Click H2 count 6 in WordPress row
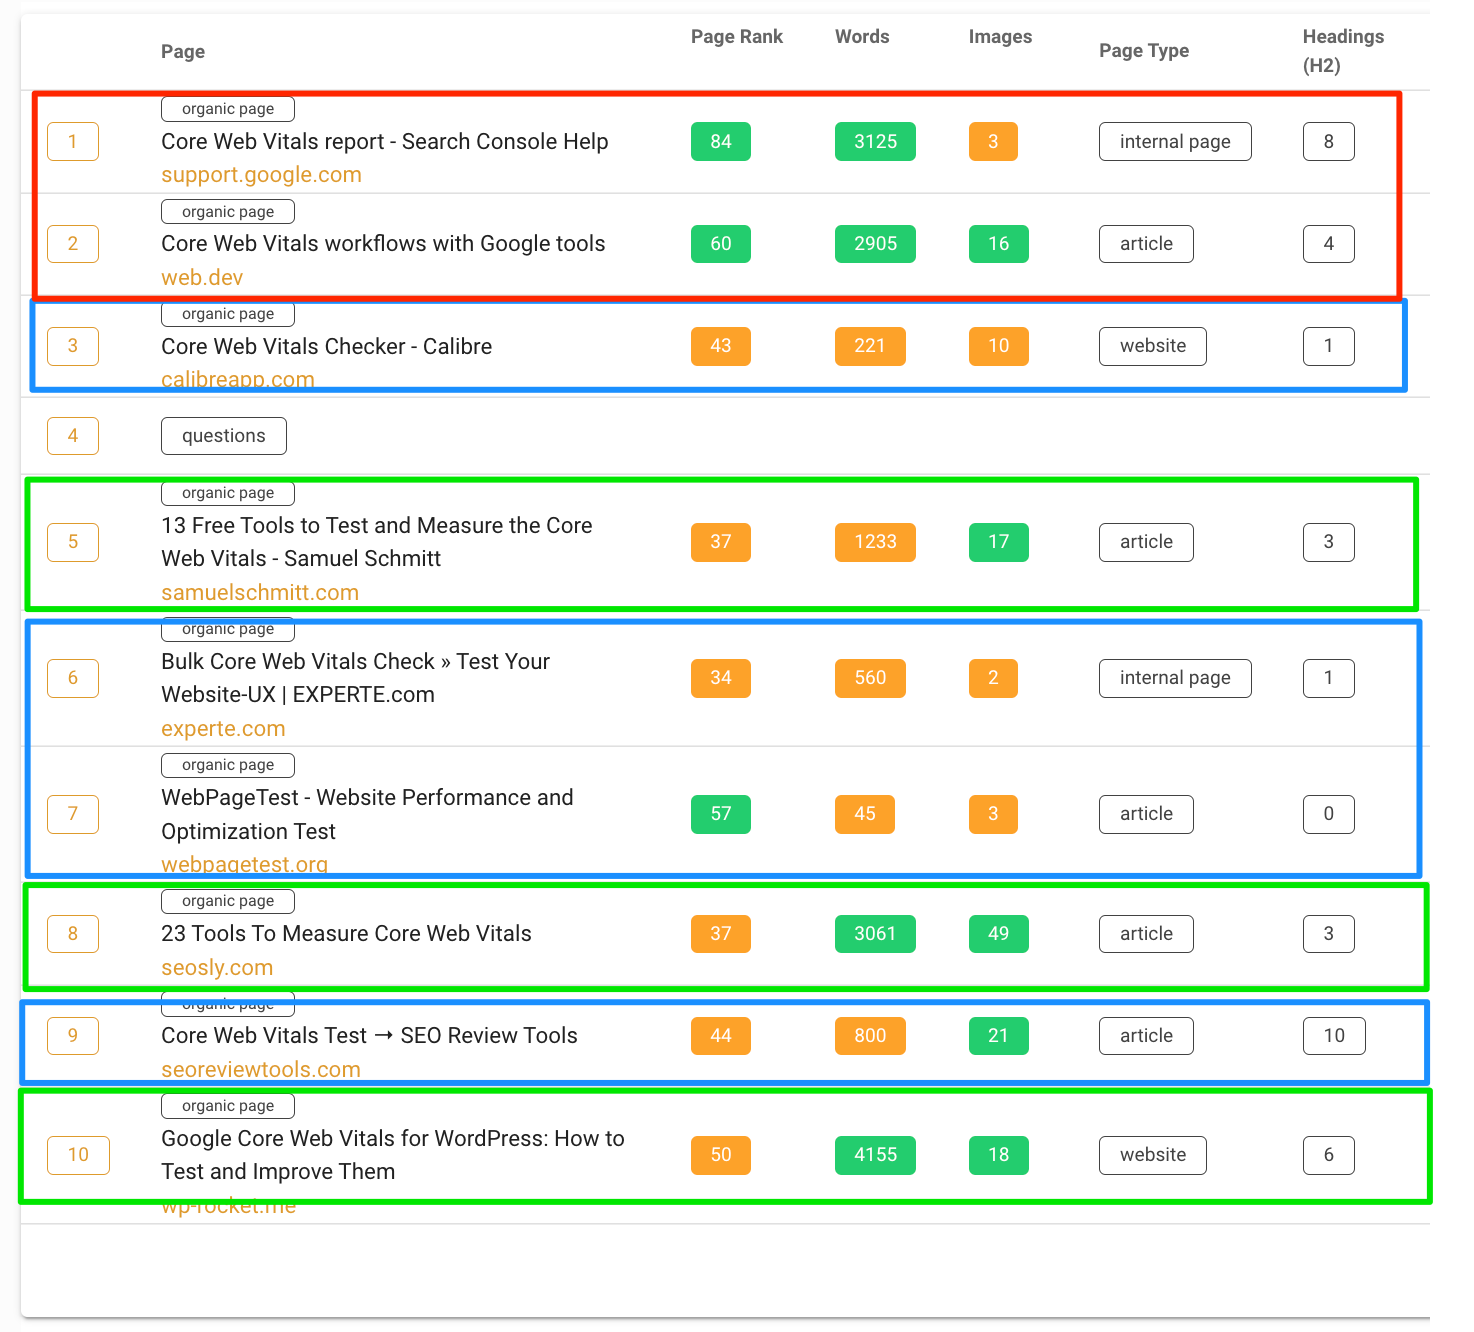Image resolution: width=1474 pixels, height=1332 pixels. point(1329,1155)
